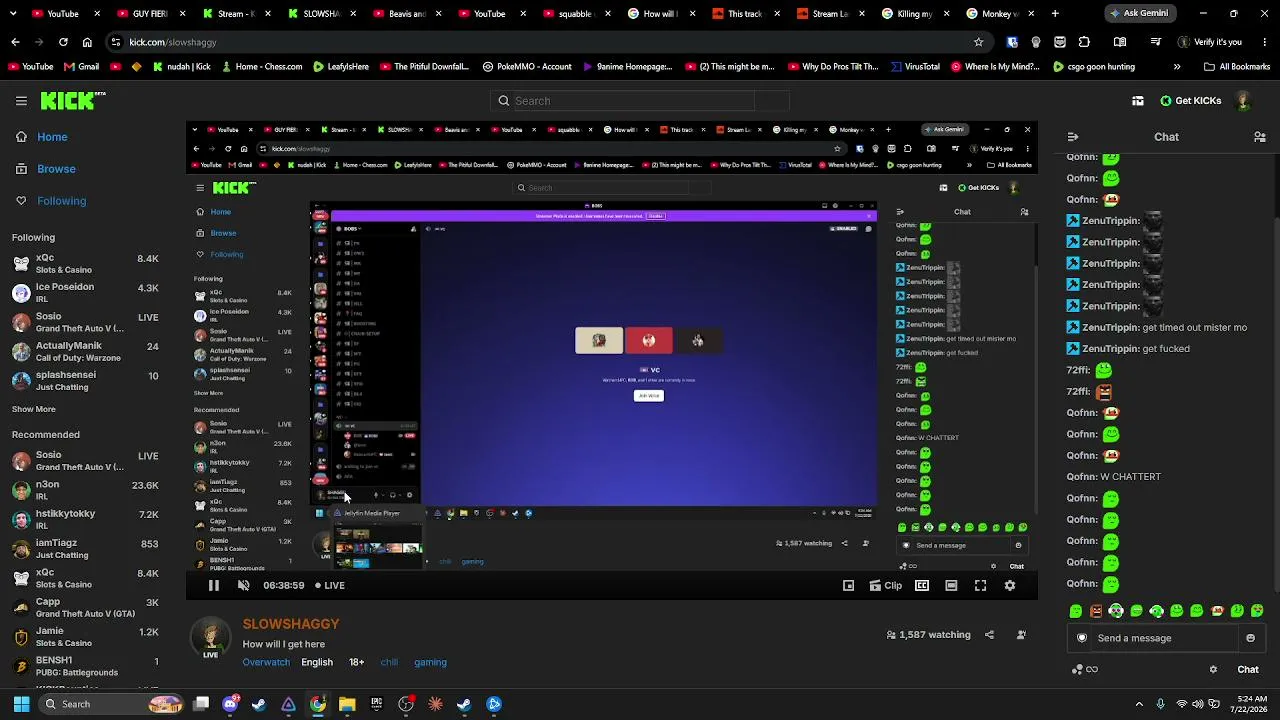Open Epic Games Launcher from taskbar
Viewport: 1280px width, 720px height.
[x=376, y=704]
